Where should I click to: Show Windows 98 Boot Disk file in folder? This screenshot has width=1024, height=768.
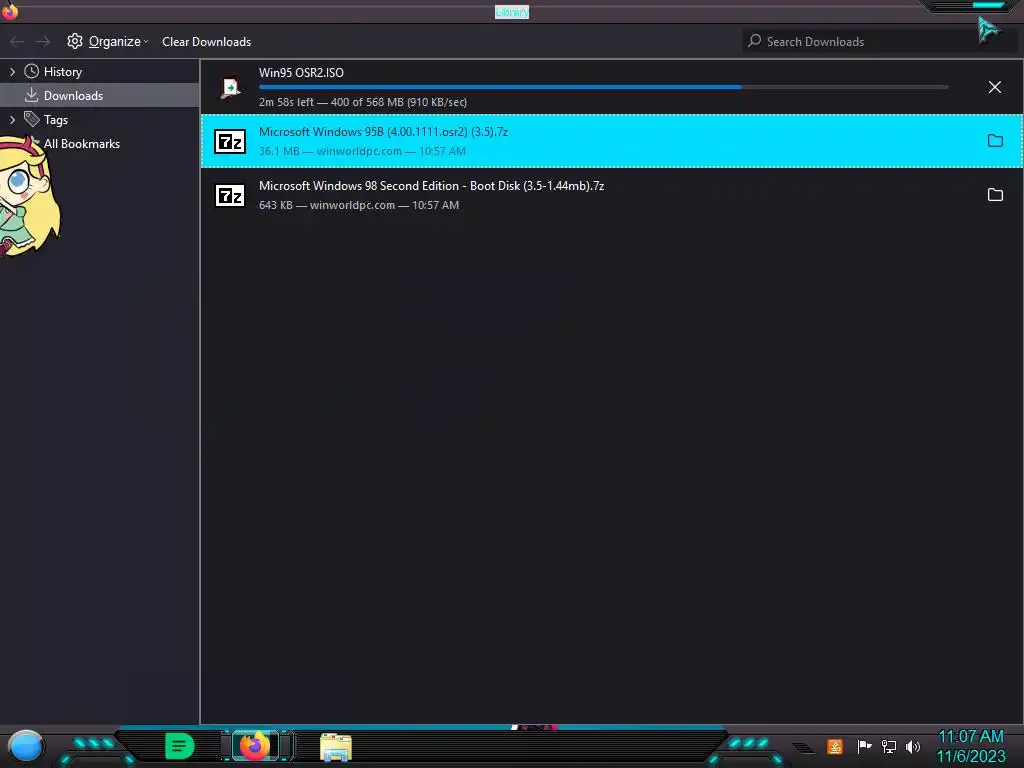[x=995, y=195]
